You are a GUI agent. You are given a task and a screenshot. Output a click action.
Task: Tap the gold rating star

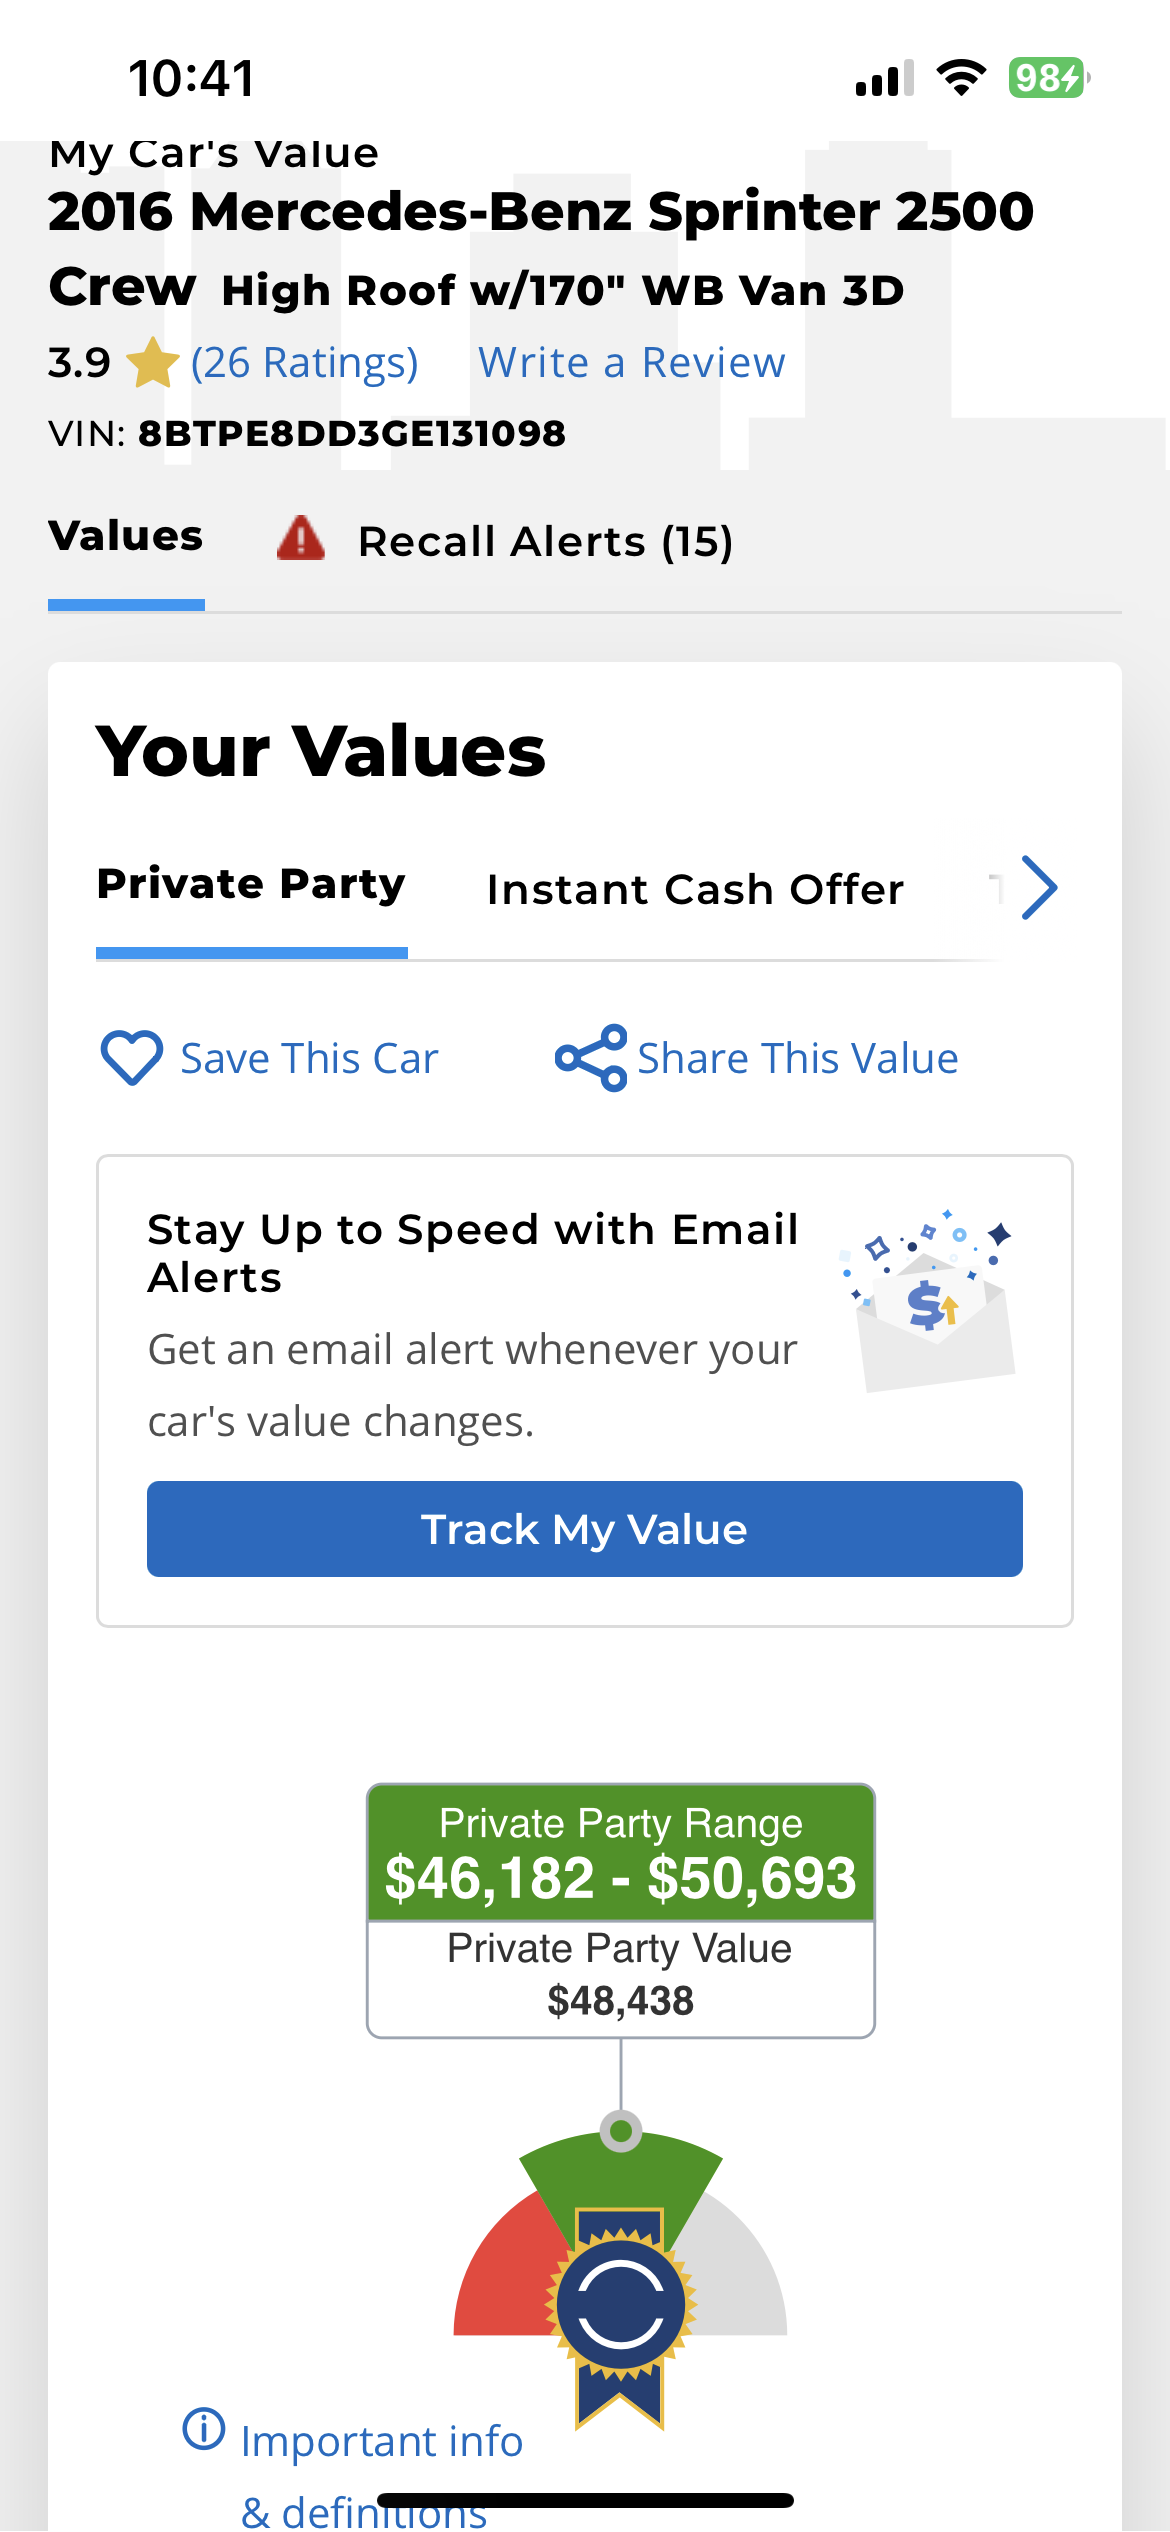(x=152, y=362)
